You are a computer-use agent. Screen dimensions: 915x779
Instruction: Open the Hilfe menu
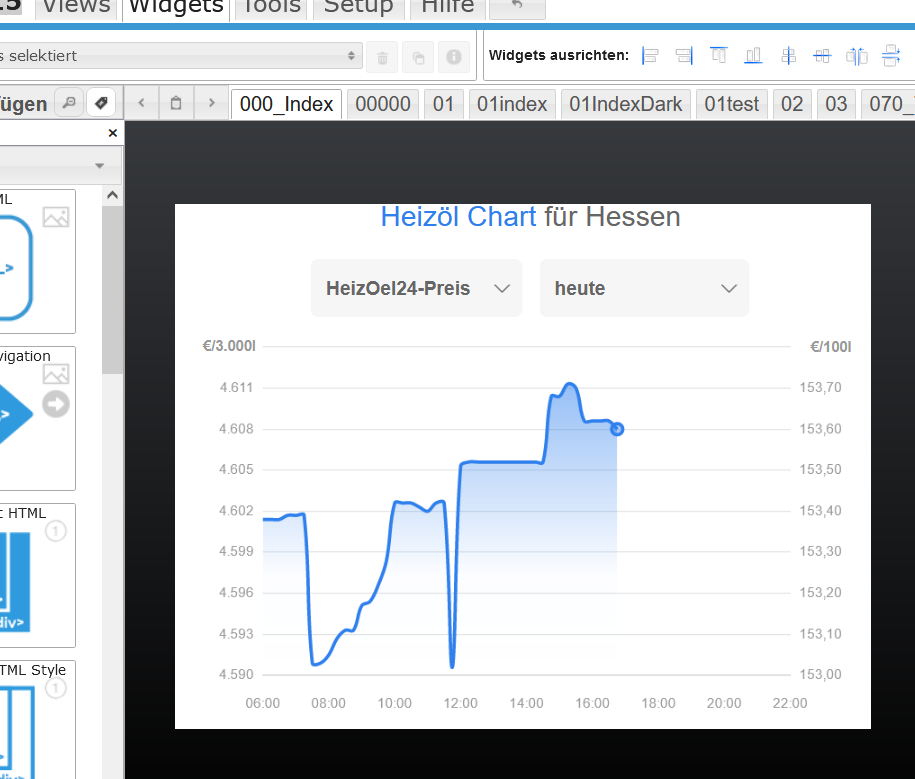[448, 7]
